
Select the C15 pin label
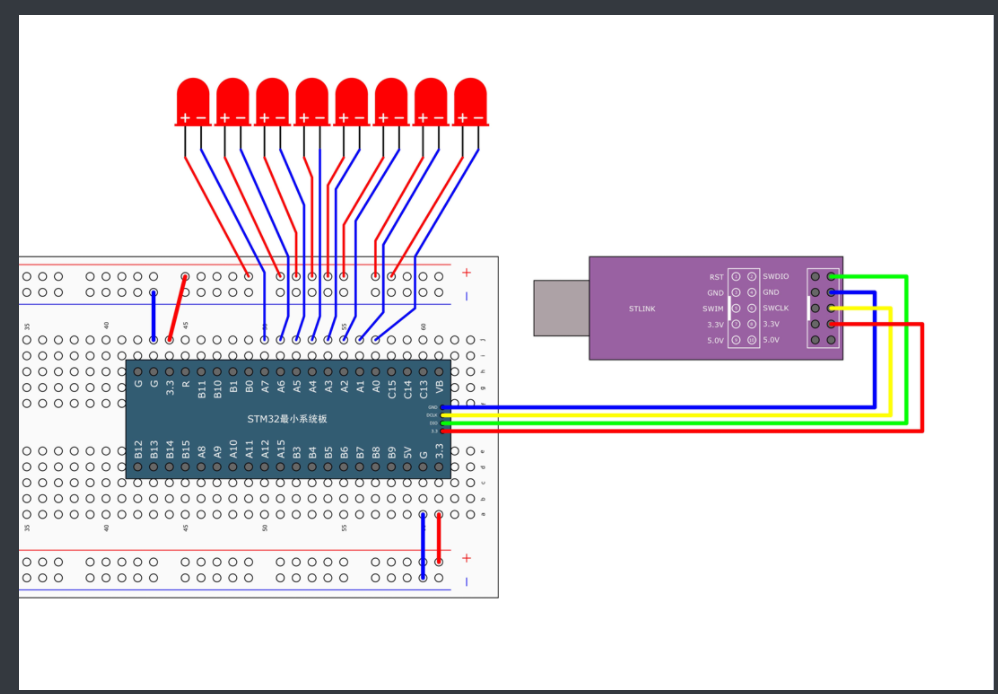tap(391, 389)
